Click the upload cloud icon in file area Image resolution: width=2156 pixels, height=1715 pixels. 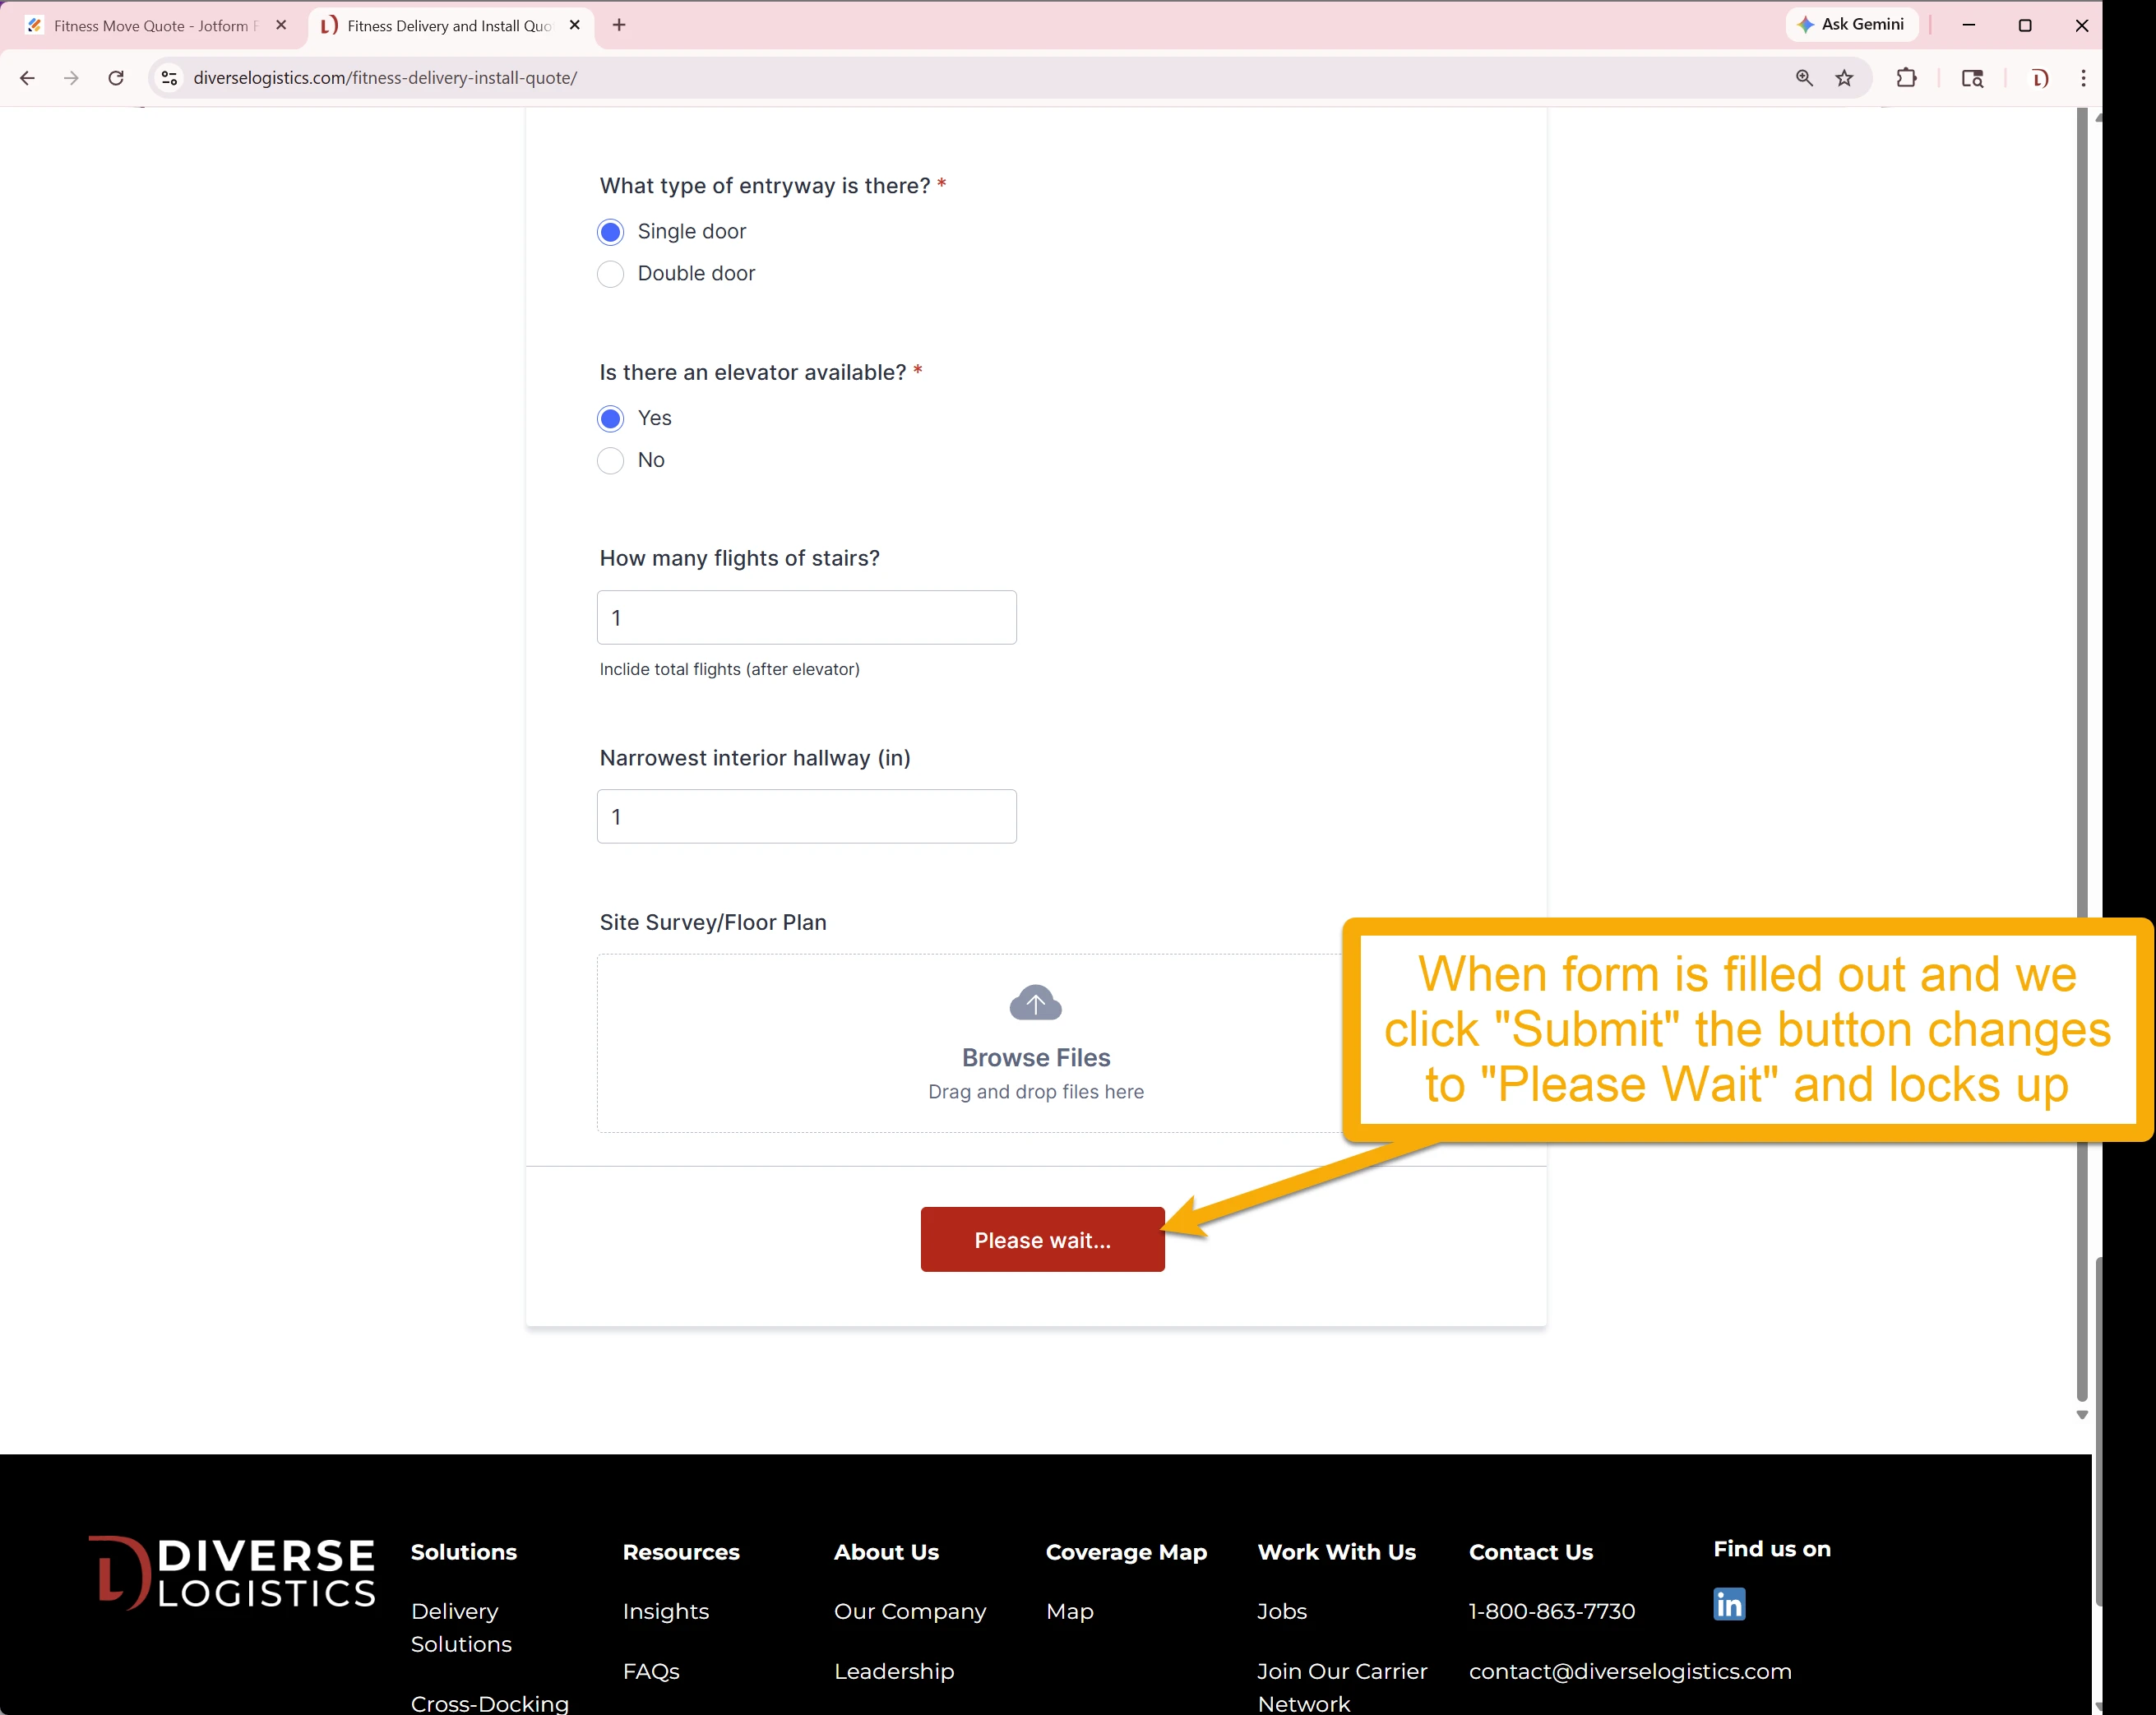1035,1002
